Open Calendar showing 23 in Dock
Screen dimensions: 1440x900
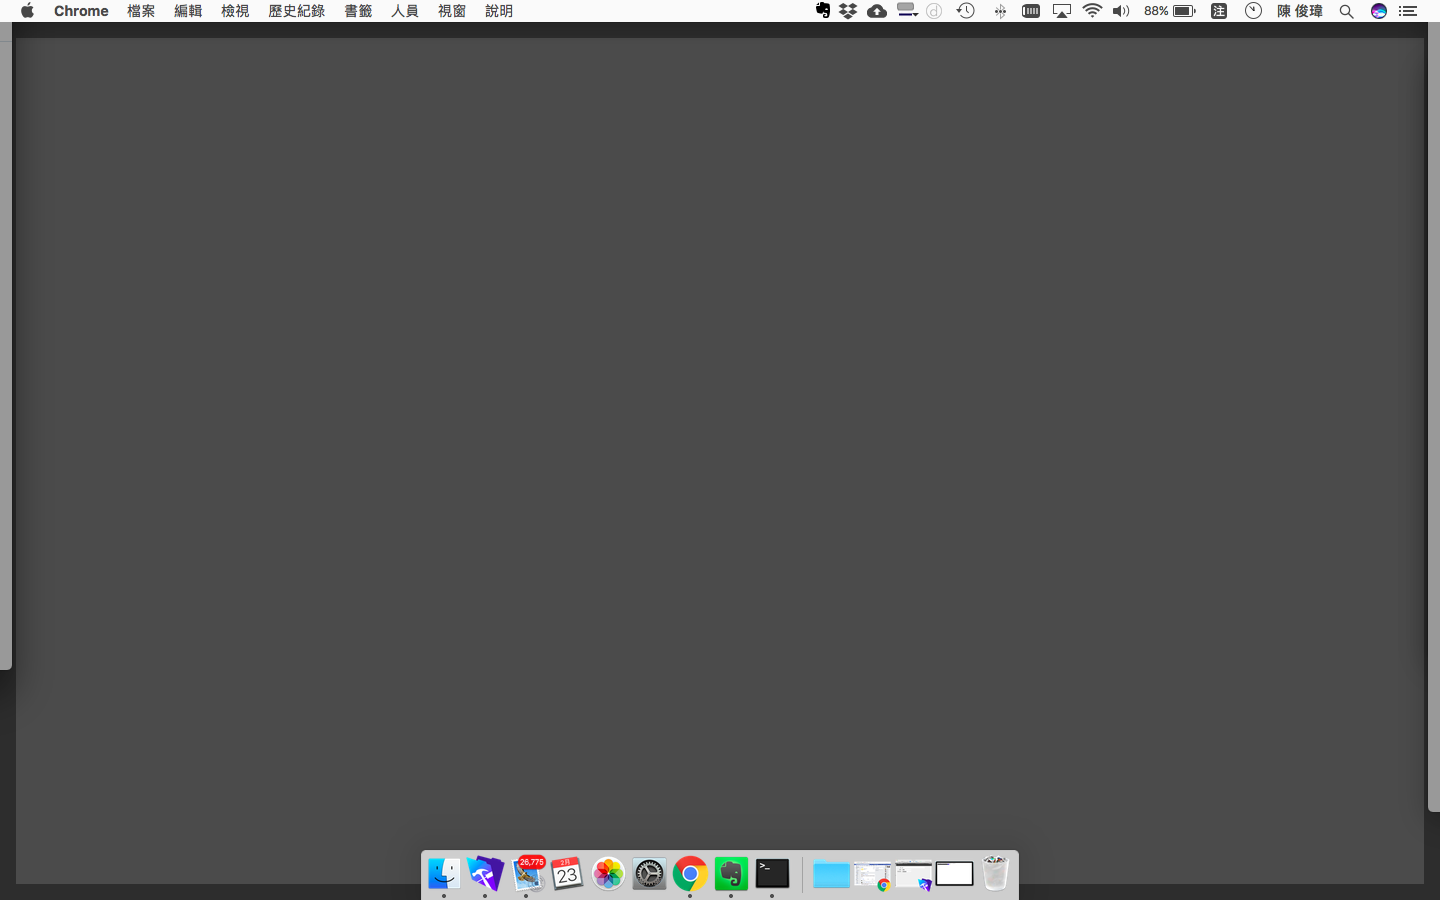[567, 874]
